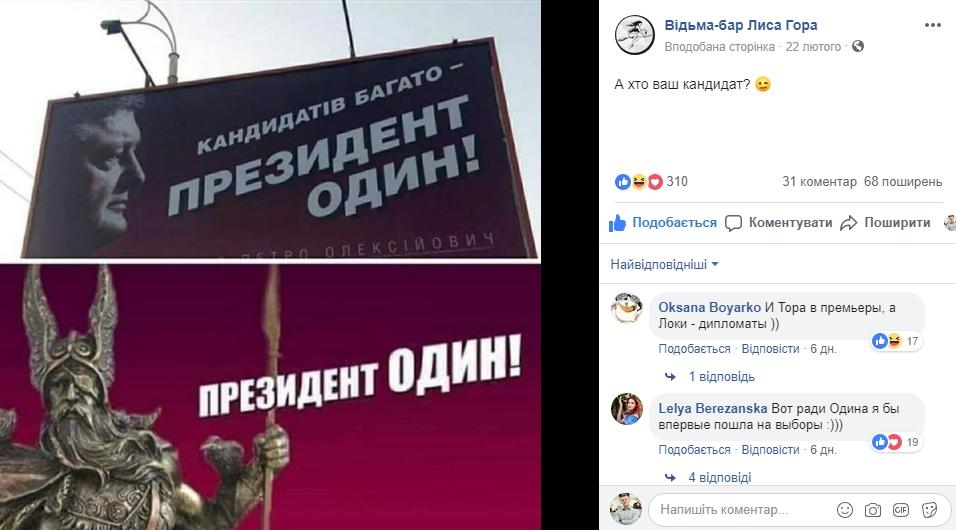This screenshot has height=530, width=956.
Task: Click the thumbs-up Подобається icon
Action: [x=617, y=223]
